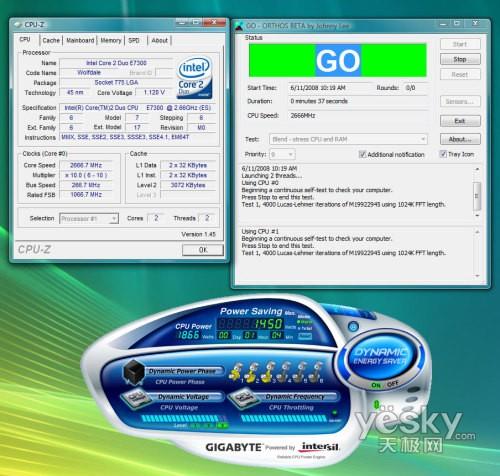
Task: Toggle the Additional notification checkbox
Action: click(x=362, y=154)
